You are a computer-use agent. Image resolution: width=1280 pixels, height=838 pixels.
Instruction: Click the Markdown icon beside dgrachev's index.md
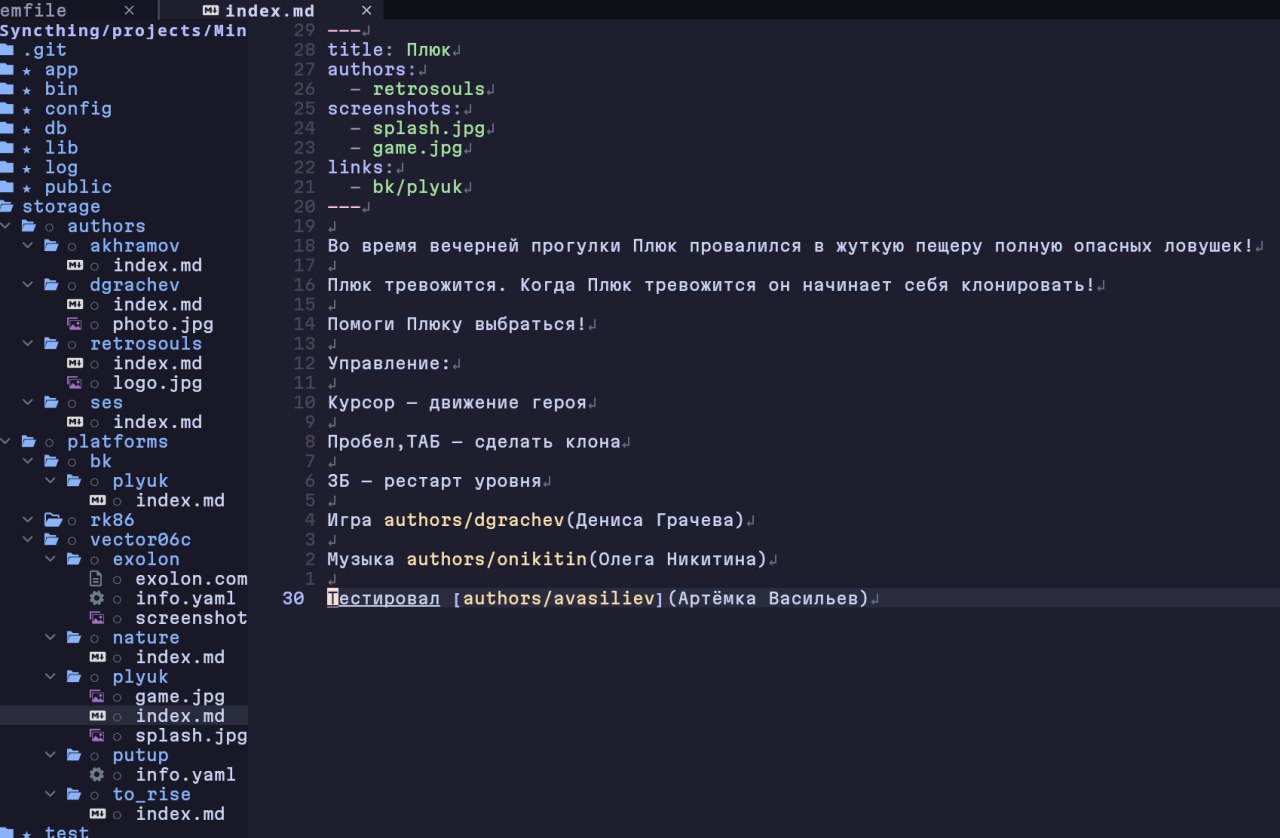(74, 305)
